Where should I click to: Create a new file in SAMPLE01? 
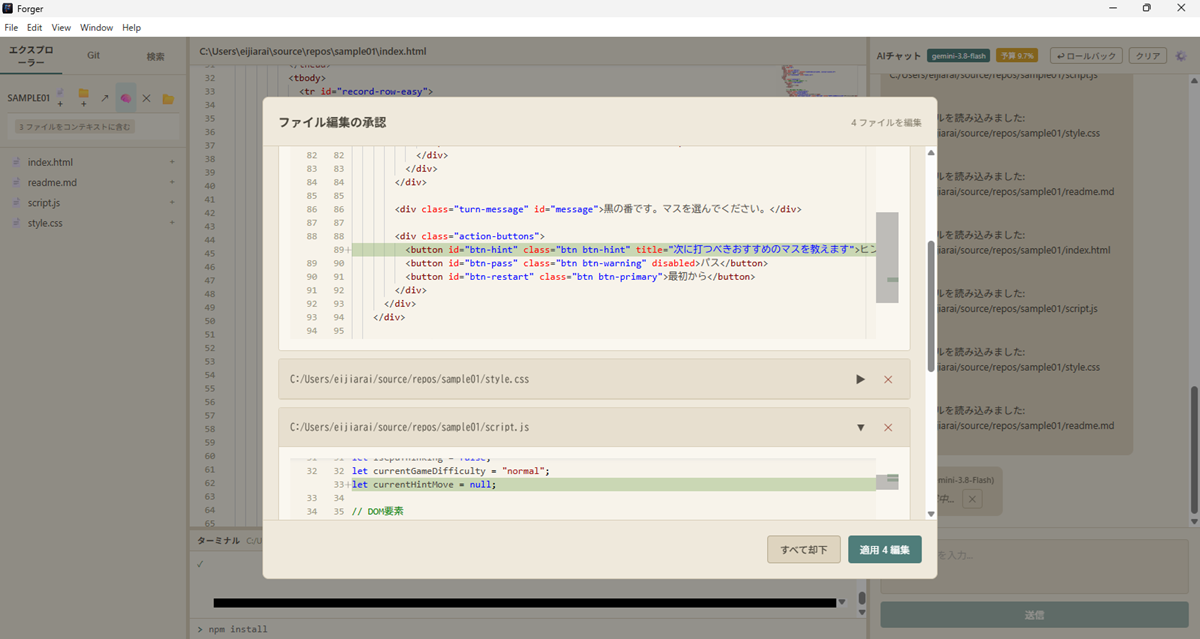pos(62,98)
